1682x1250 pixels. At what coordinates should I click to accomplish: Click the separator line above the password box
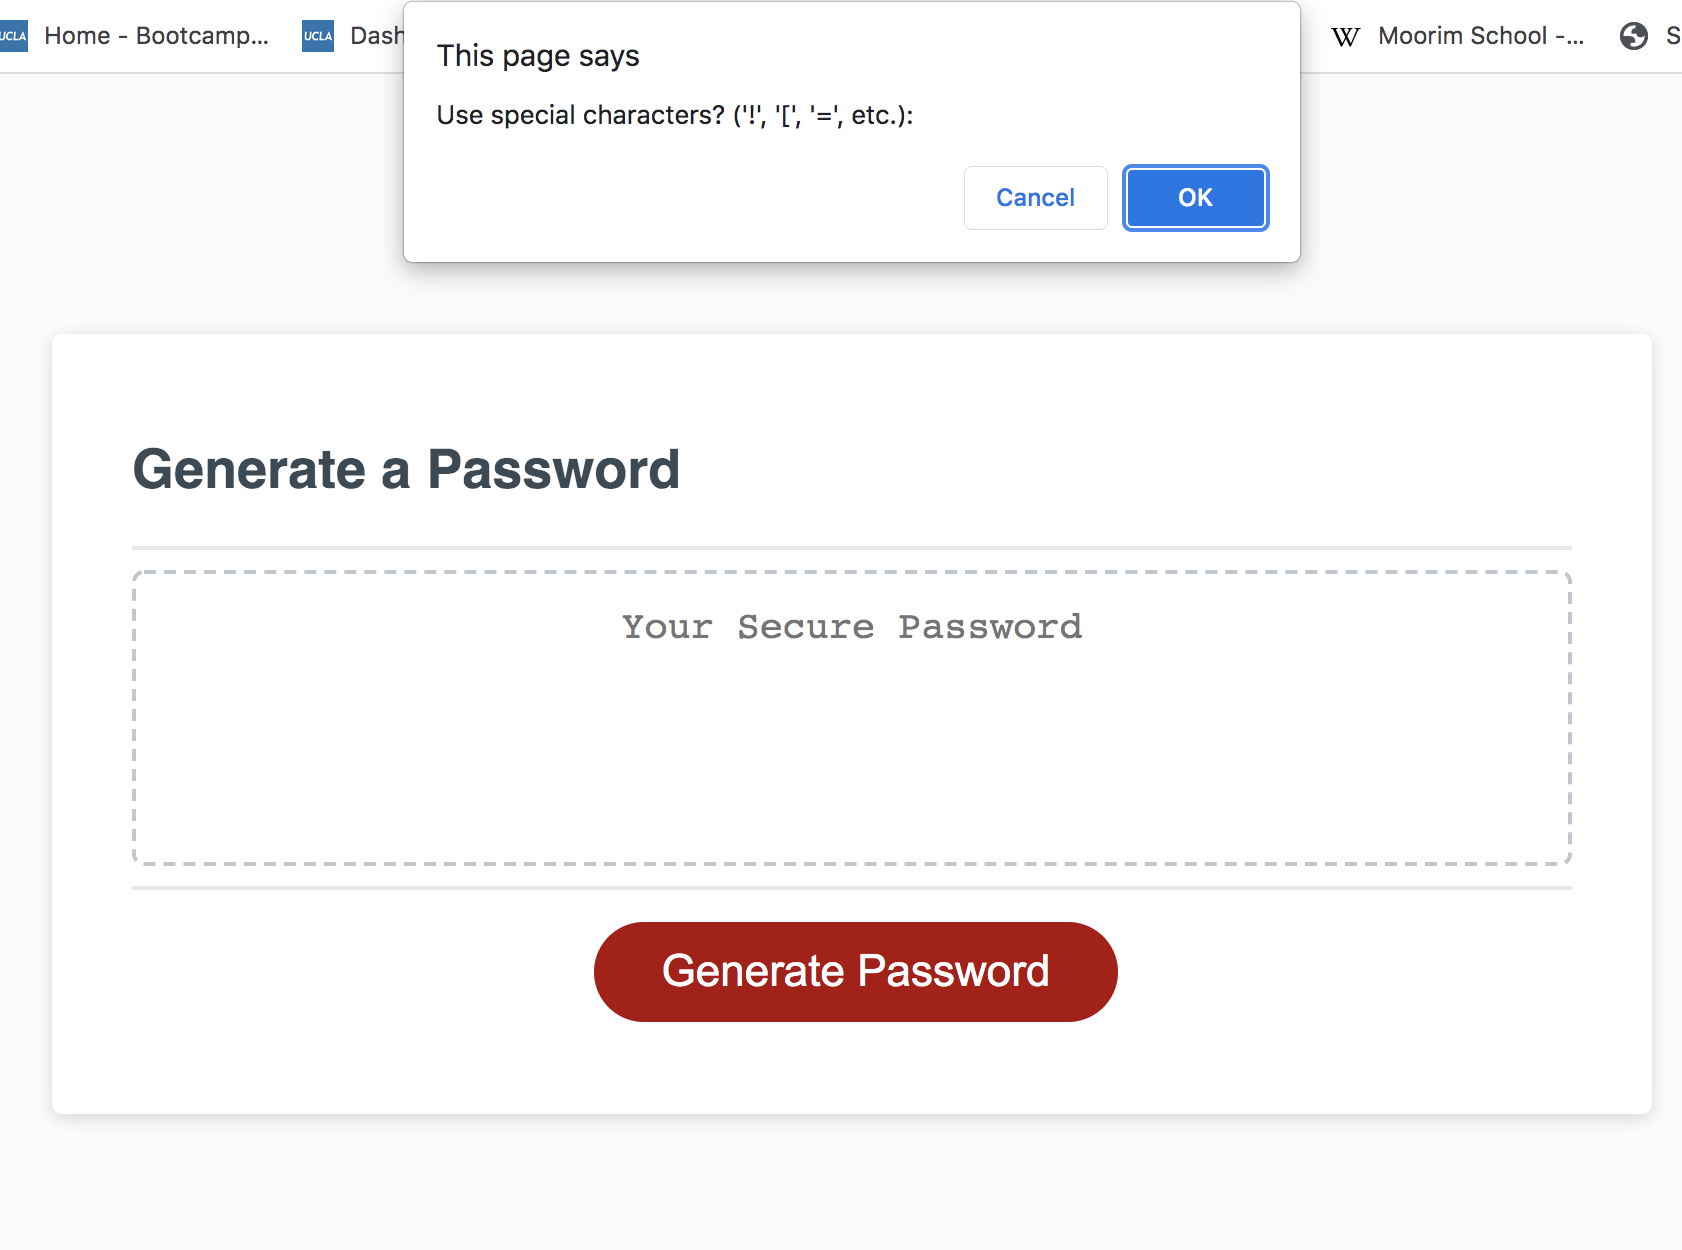(852, 547)
